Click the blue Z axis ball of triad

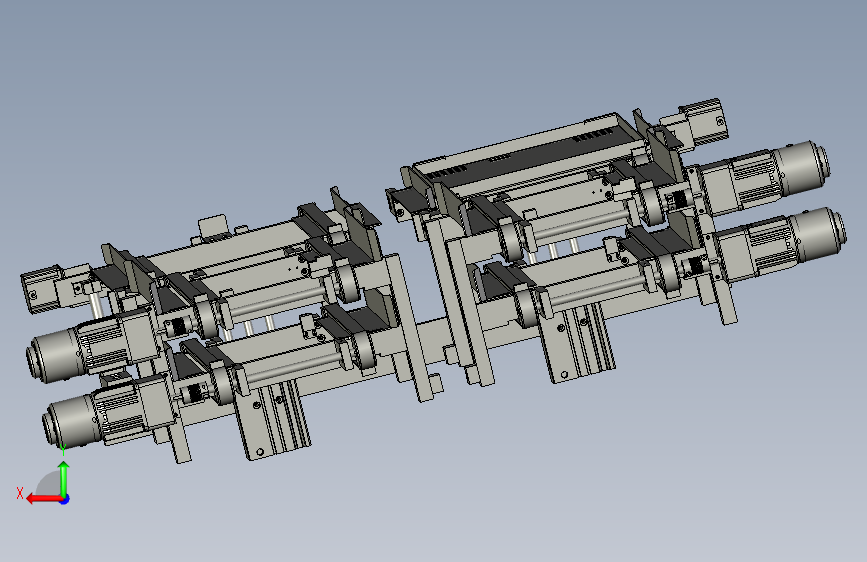pos(65,499)
